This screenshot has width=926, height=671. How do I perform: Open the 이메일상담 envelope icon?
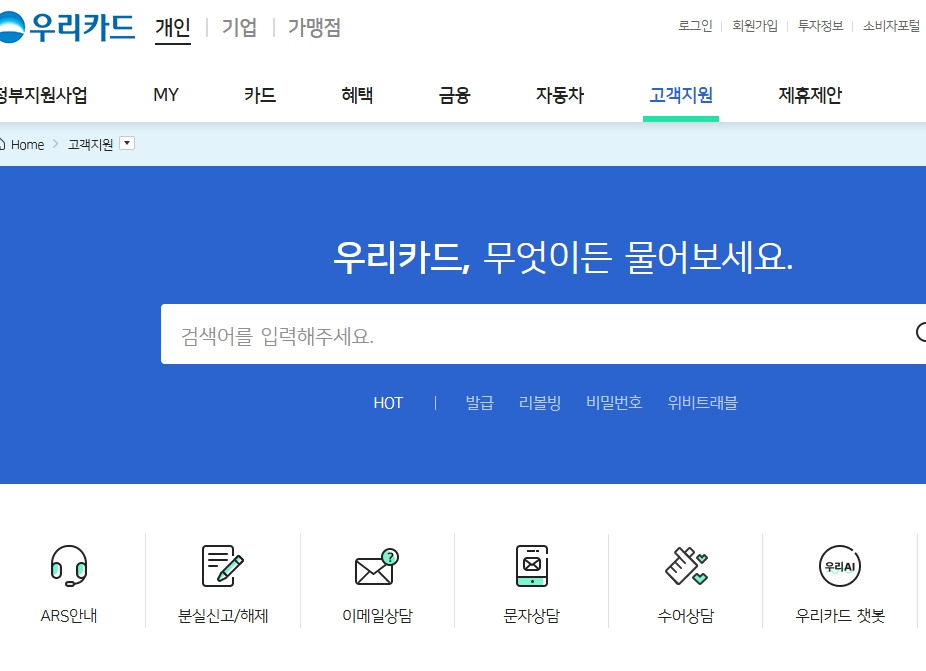(377, 567)
